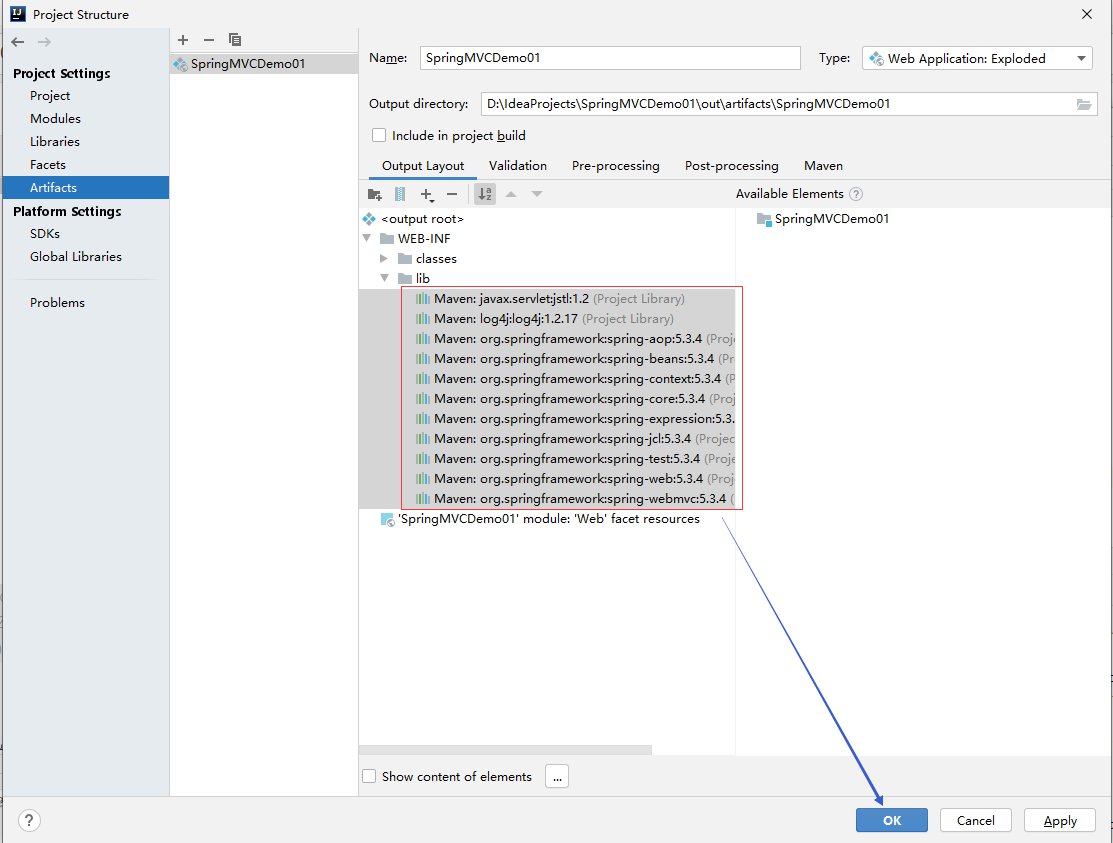Screen dimensions: 1113x843
Task: Select the jstl:1.2 library row
Action: (x=547, y=299)
